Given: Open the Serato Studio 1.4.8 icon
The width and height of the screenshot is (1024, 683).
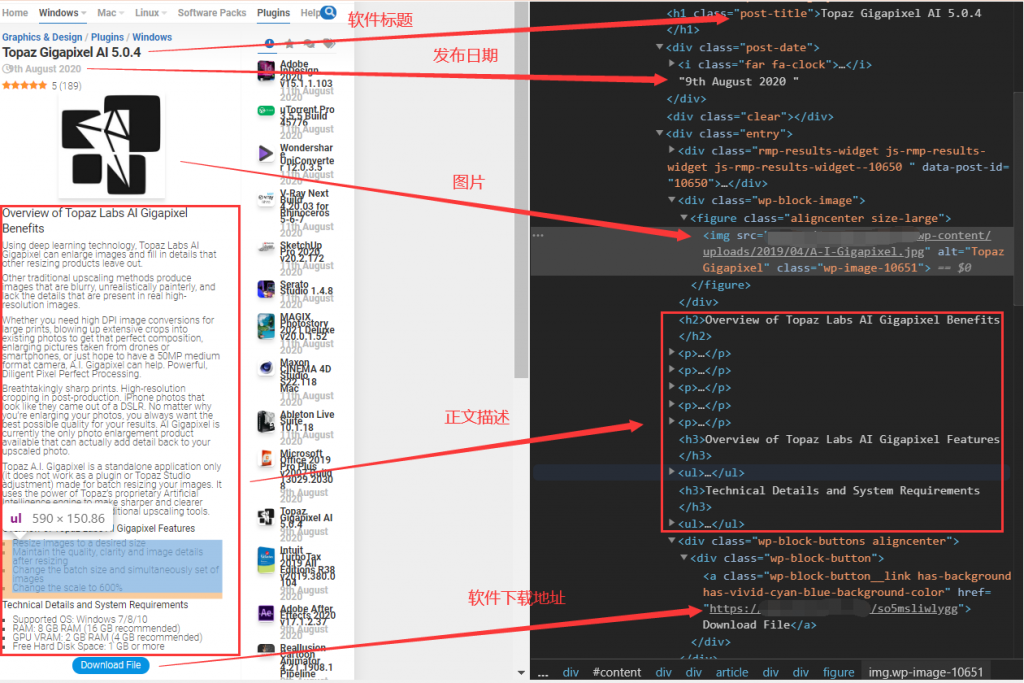Looking at the screenshot, I should tap(266, 289).
